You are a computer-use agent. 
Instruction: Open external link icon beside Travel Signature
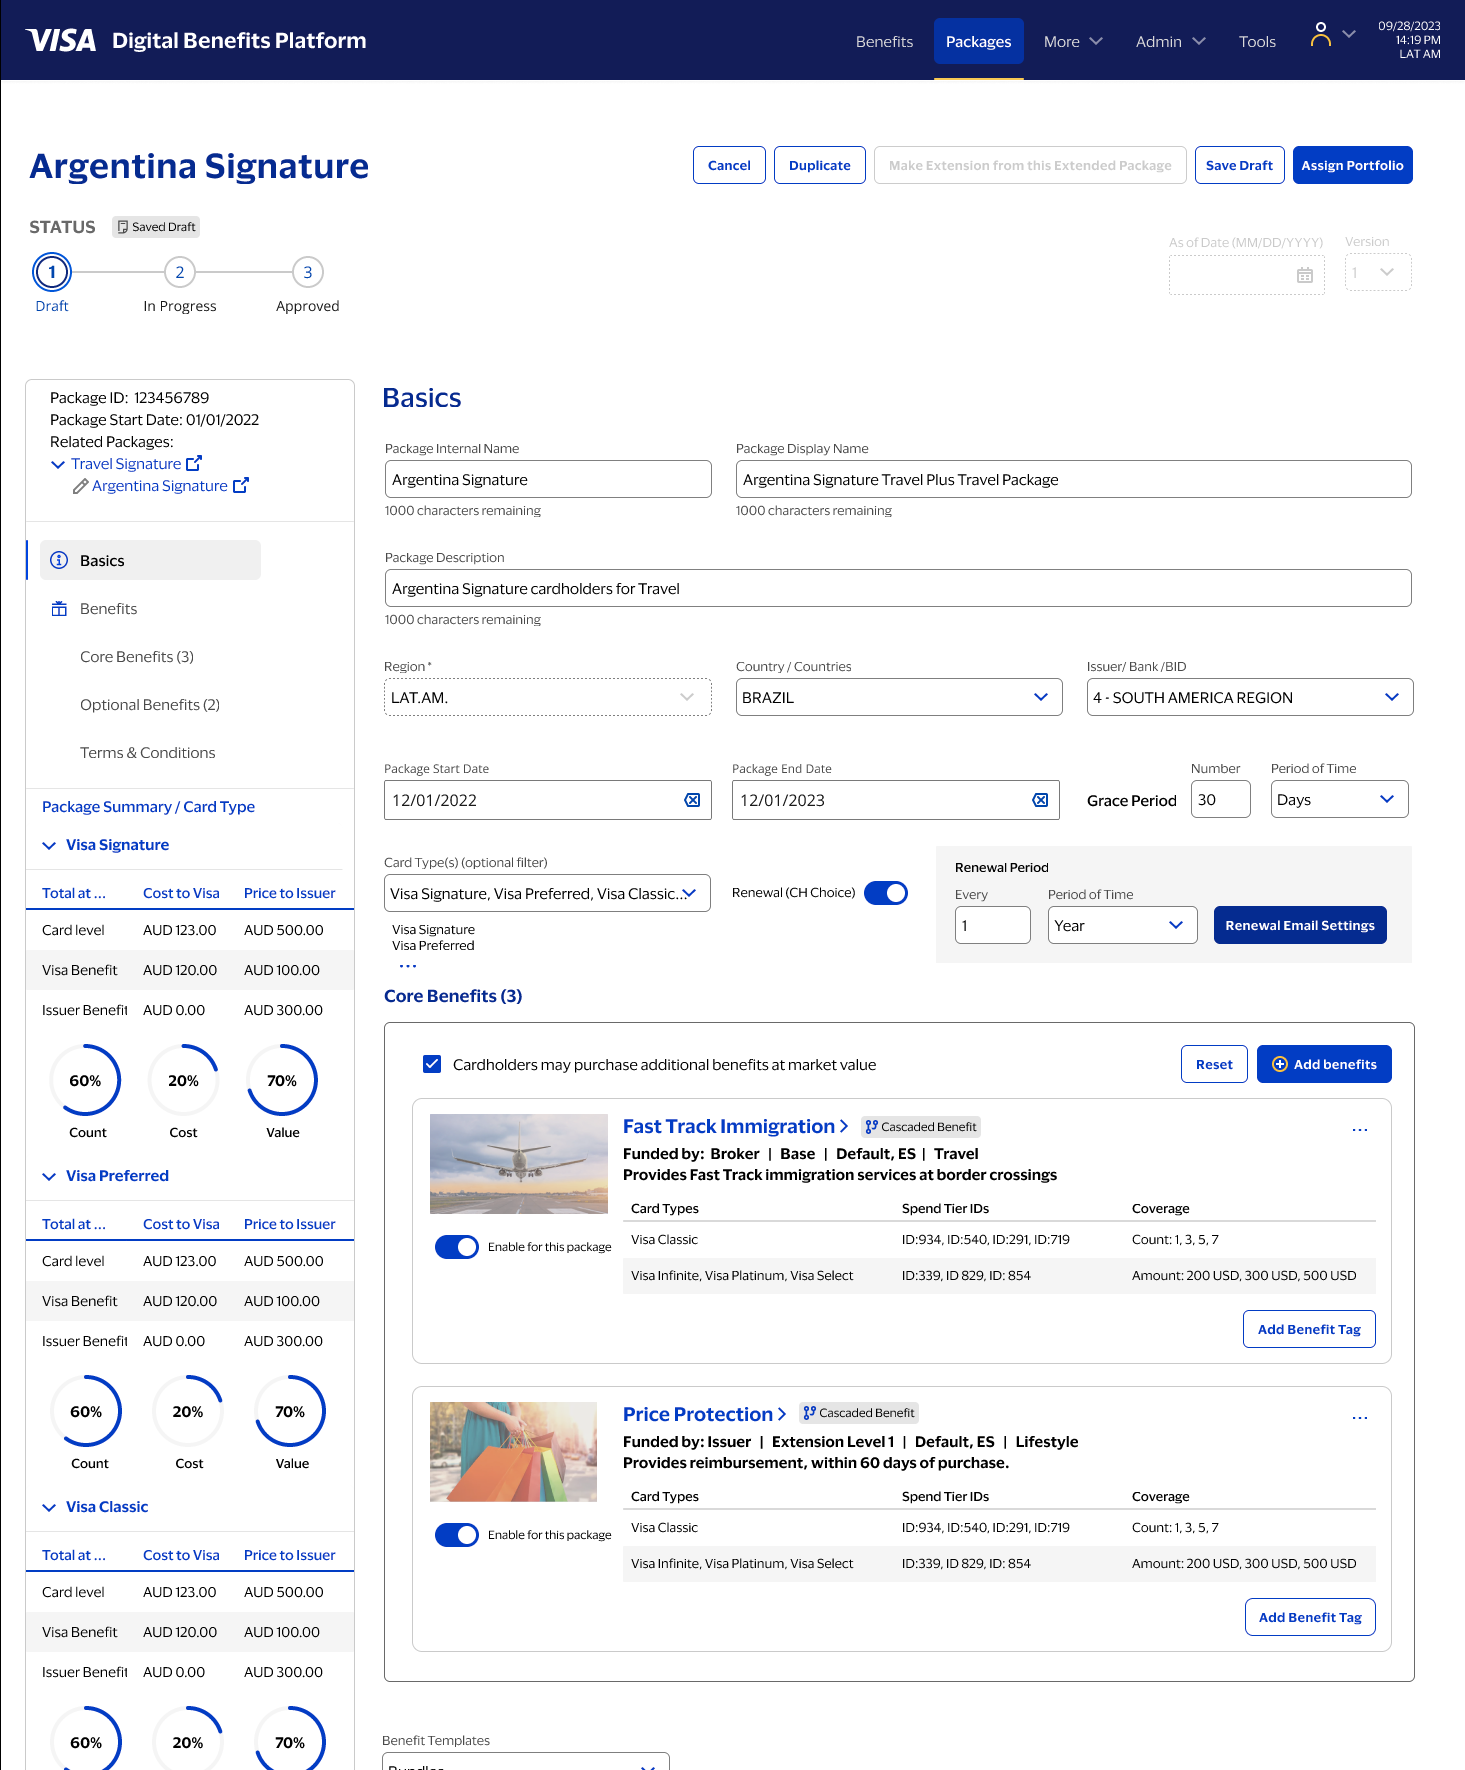tap(194, 463)
